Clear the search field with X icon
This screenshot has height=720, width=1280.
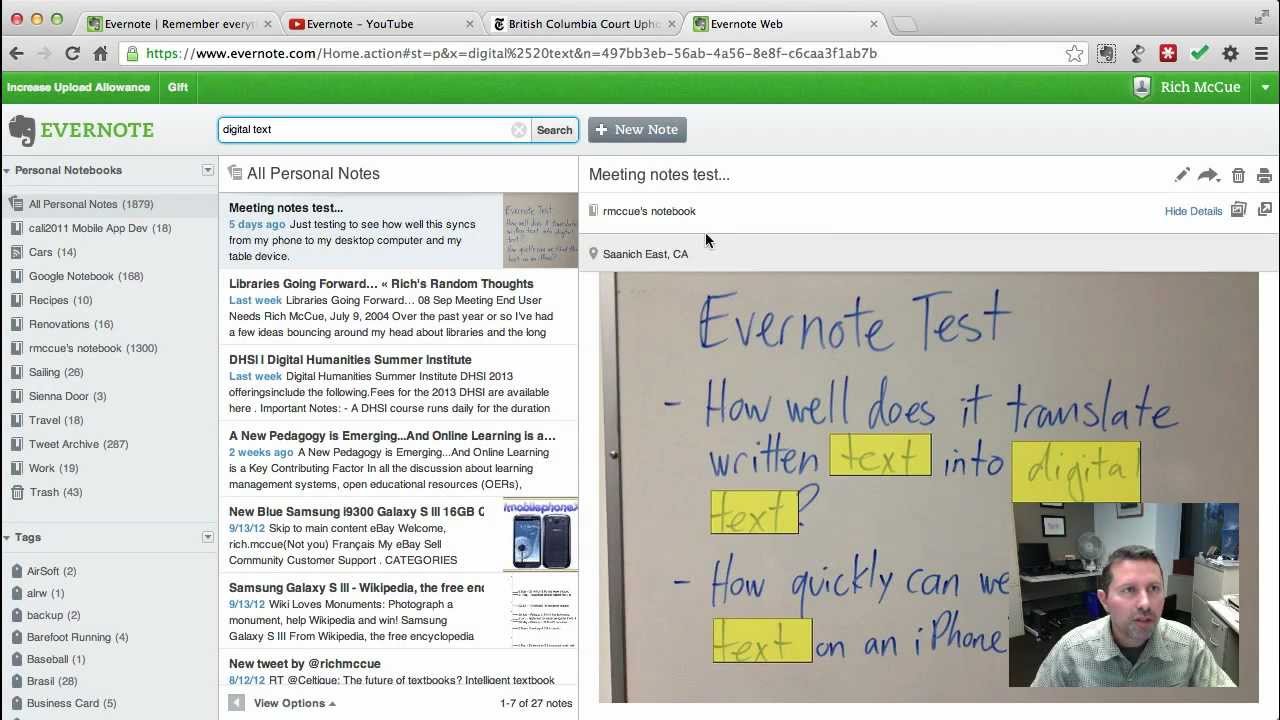(x=518, y=130)
